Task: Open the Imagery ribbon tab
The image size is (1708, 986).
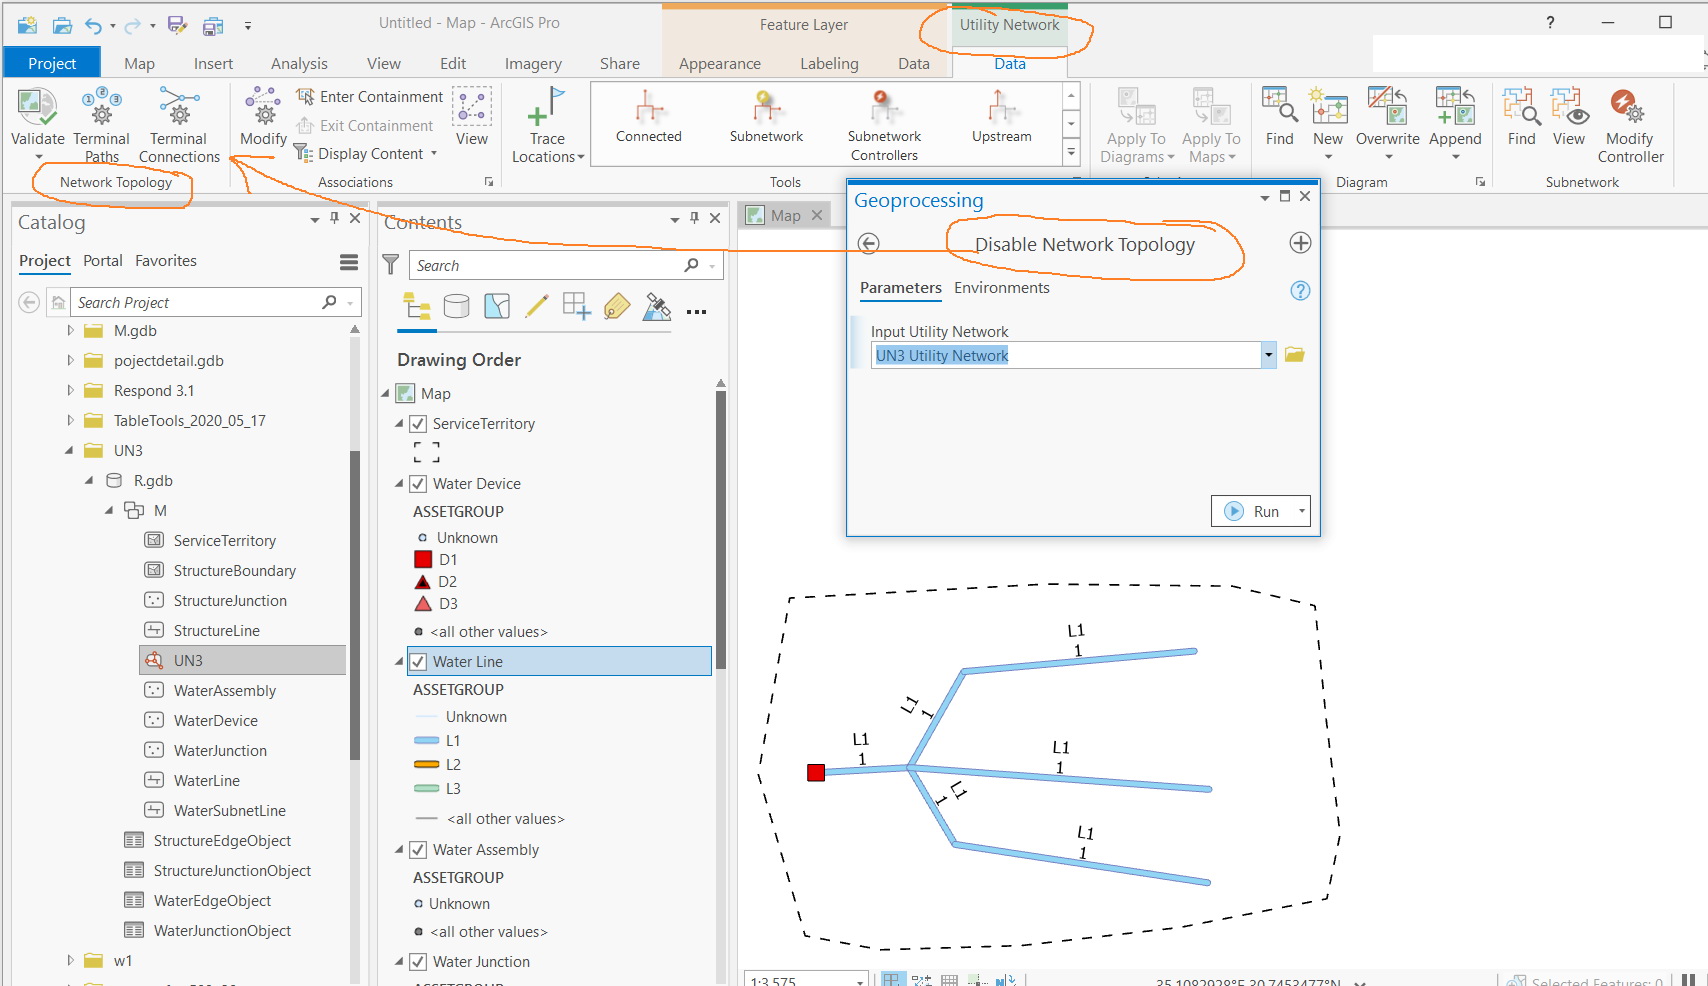Action: 533,63
